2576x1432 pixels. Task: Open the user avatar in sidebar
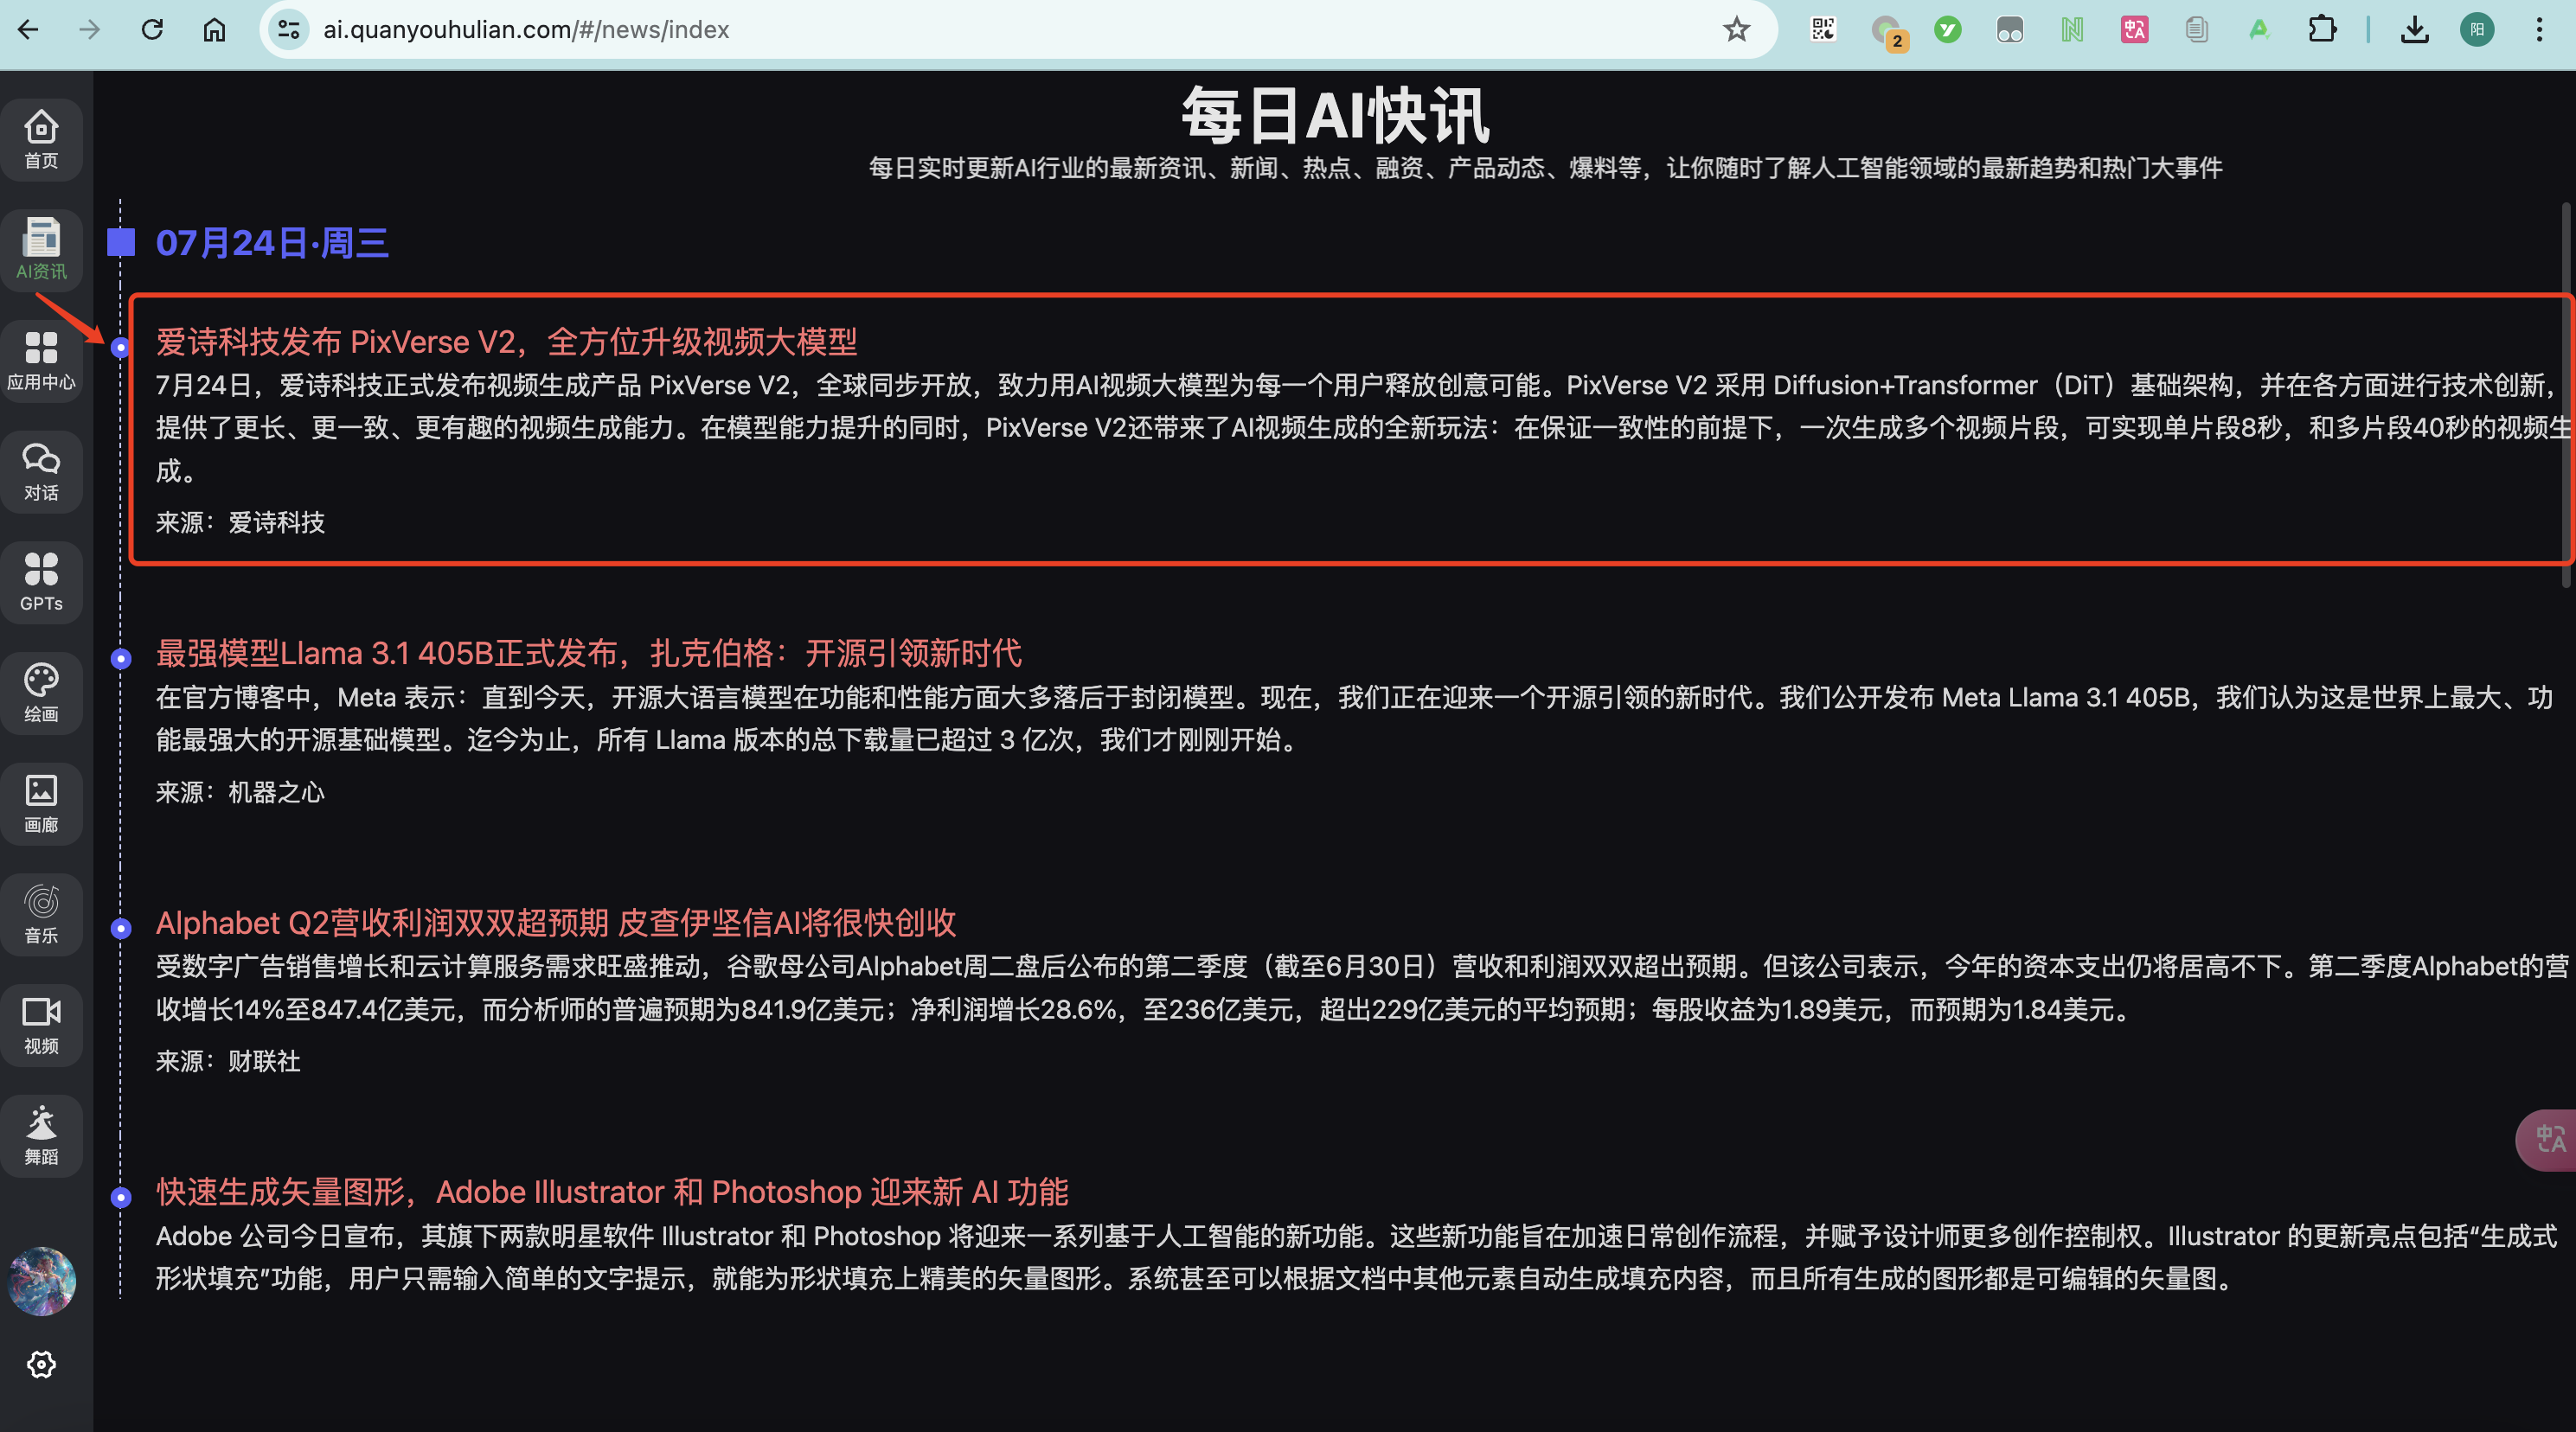pyautogui.click(x=41, y=1281)
